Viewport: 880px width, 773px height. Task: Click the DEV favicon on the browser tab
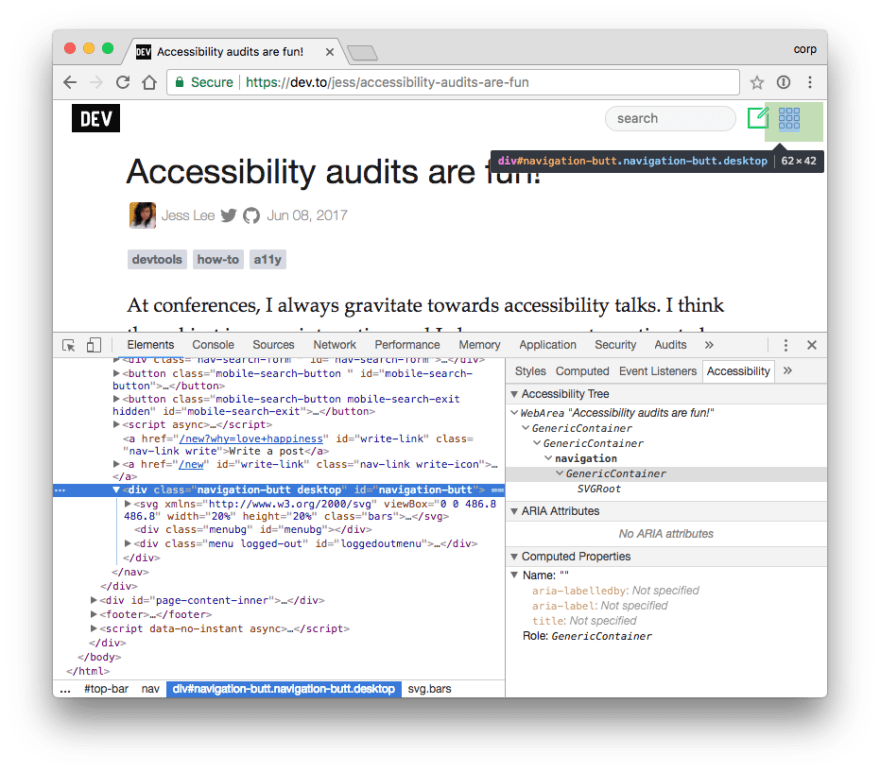click(144, 52)
